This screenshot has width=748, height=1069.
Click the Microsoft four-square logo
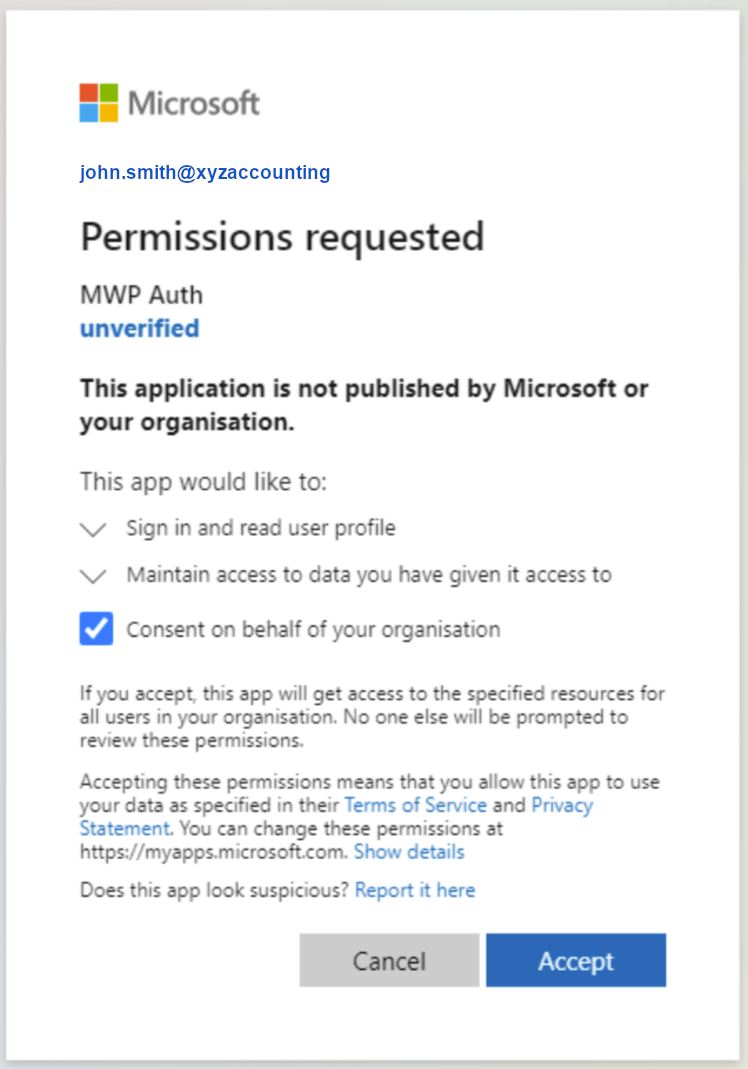[x=99, y=103]
